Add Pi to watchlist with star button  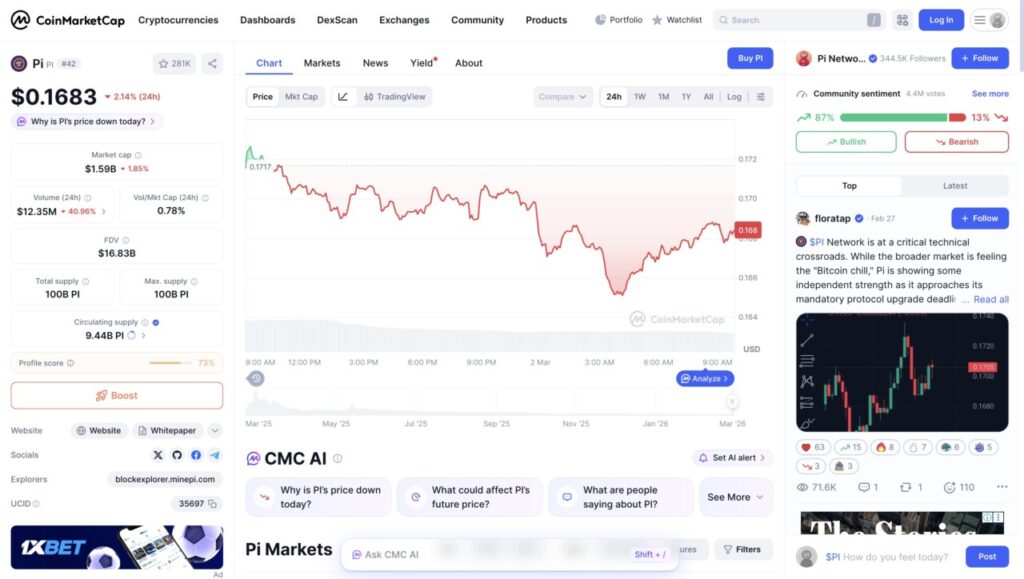pyautogui.click(x=175, y=64)
